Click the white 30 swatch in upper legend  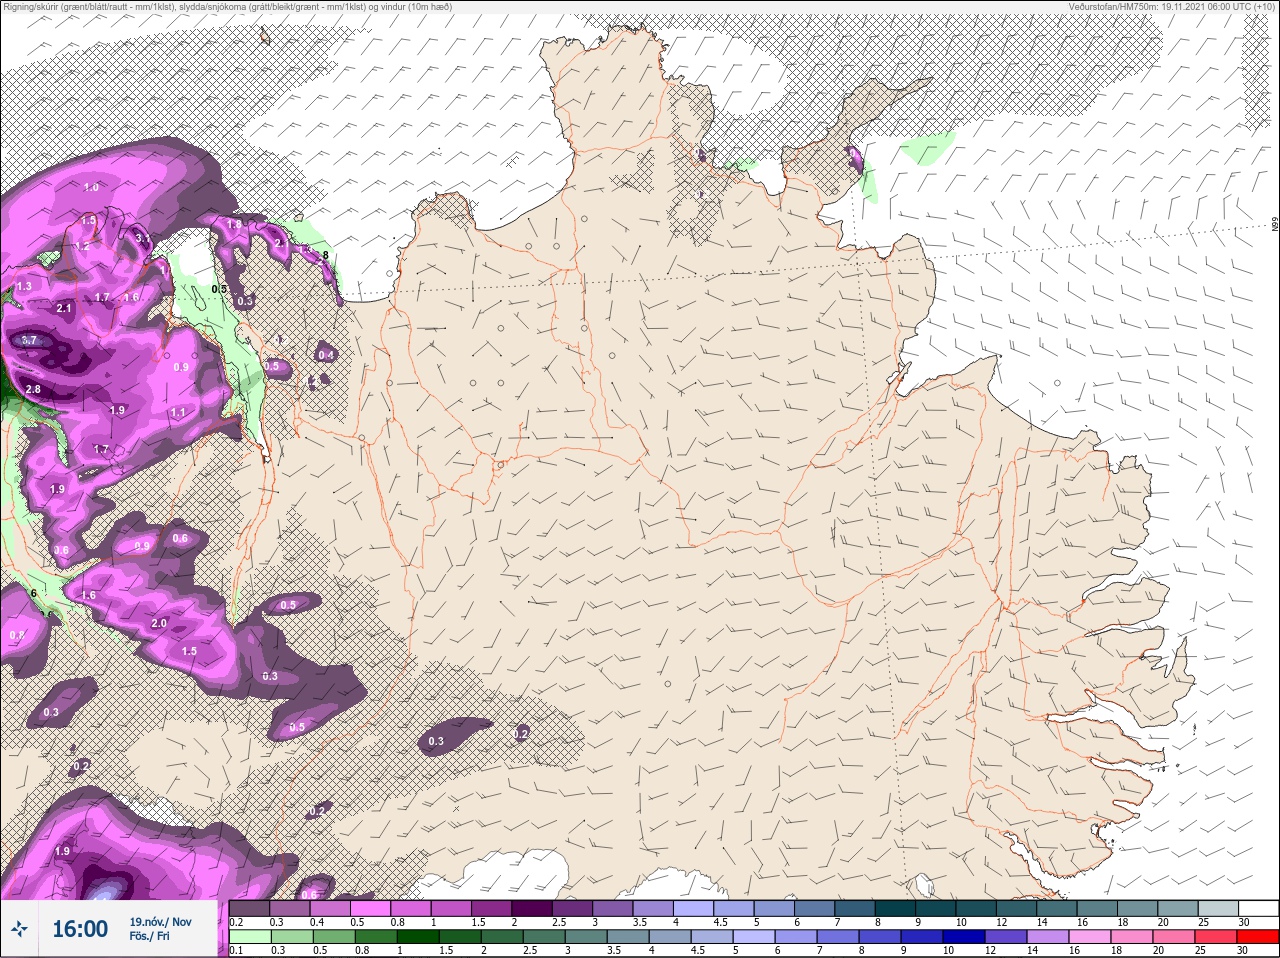[x=1260, y=907]
